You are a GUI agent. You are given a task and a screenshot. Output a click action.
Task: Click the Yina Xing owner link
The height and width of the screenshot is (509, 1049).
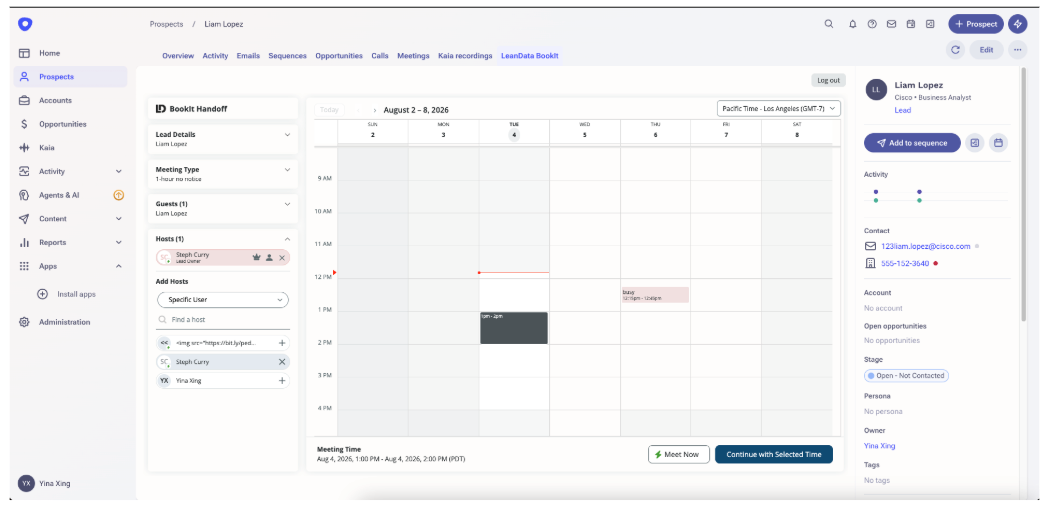(880, 445)
